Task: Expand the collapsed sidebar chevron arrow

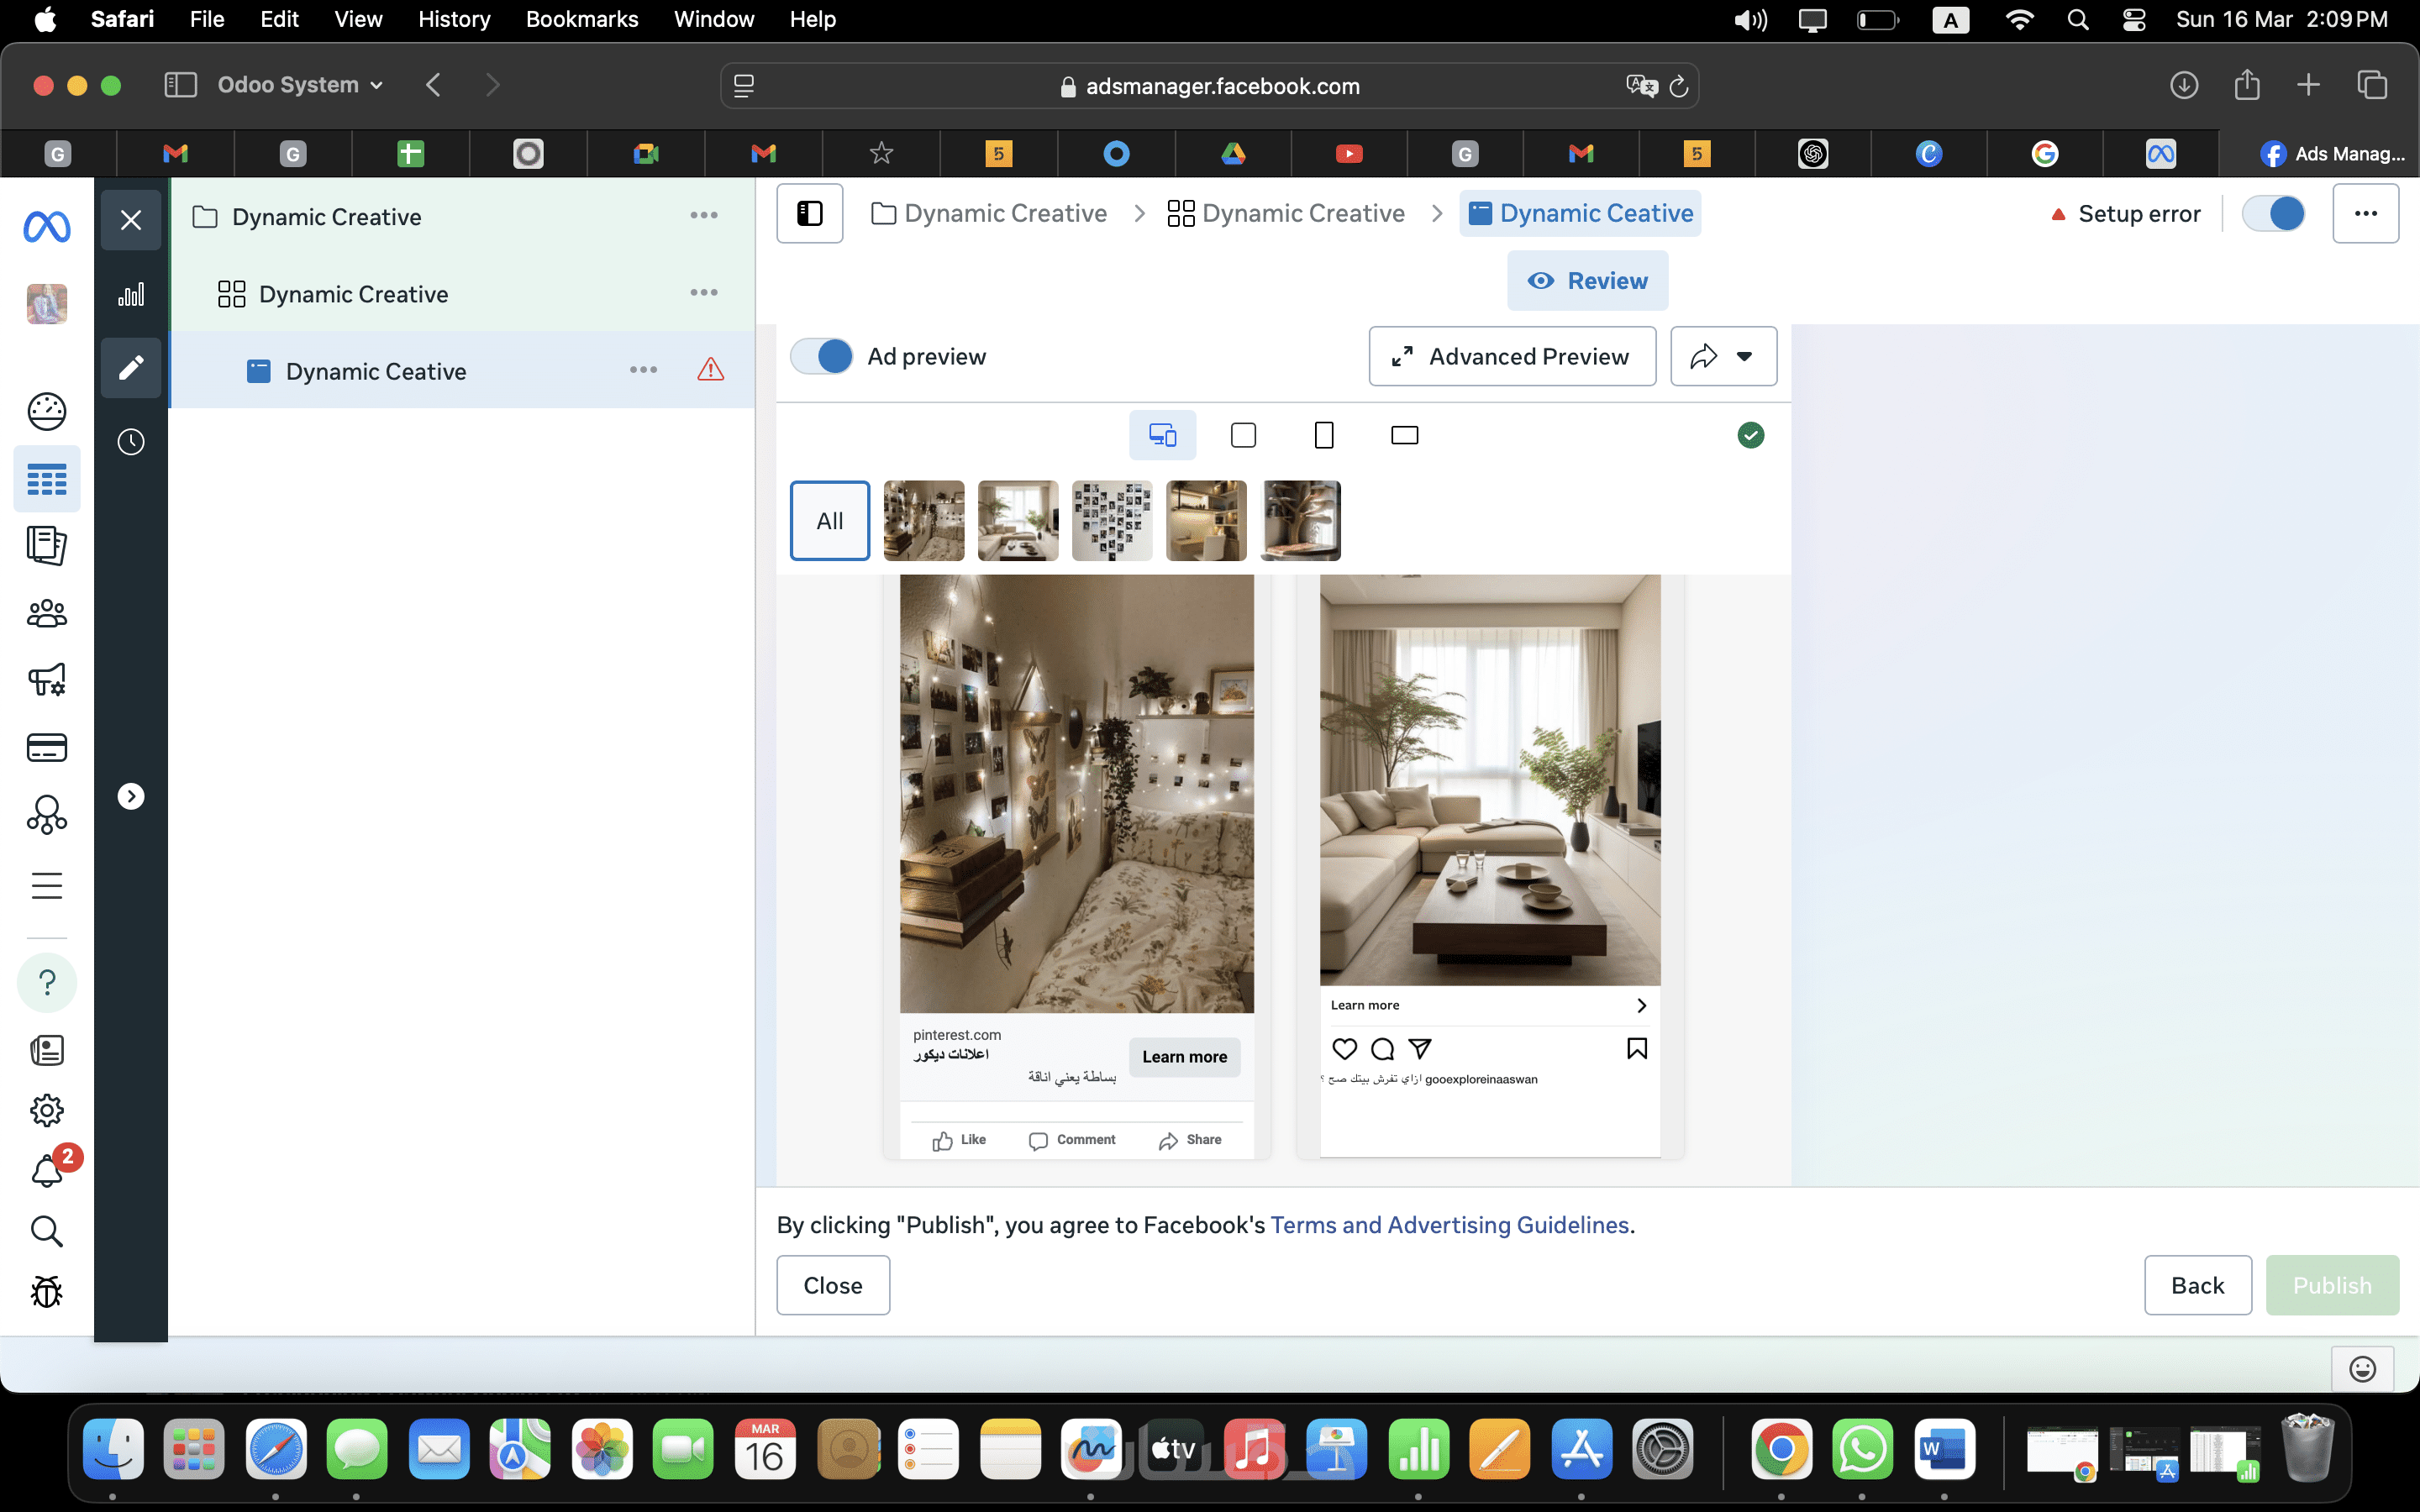Action: pyautogui.click(x=131, y=796)
